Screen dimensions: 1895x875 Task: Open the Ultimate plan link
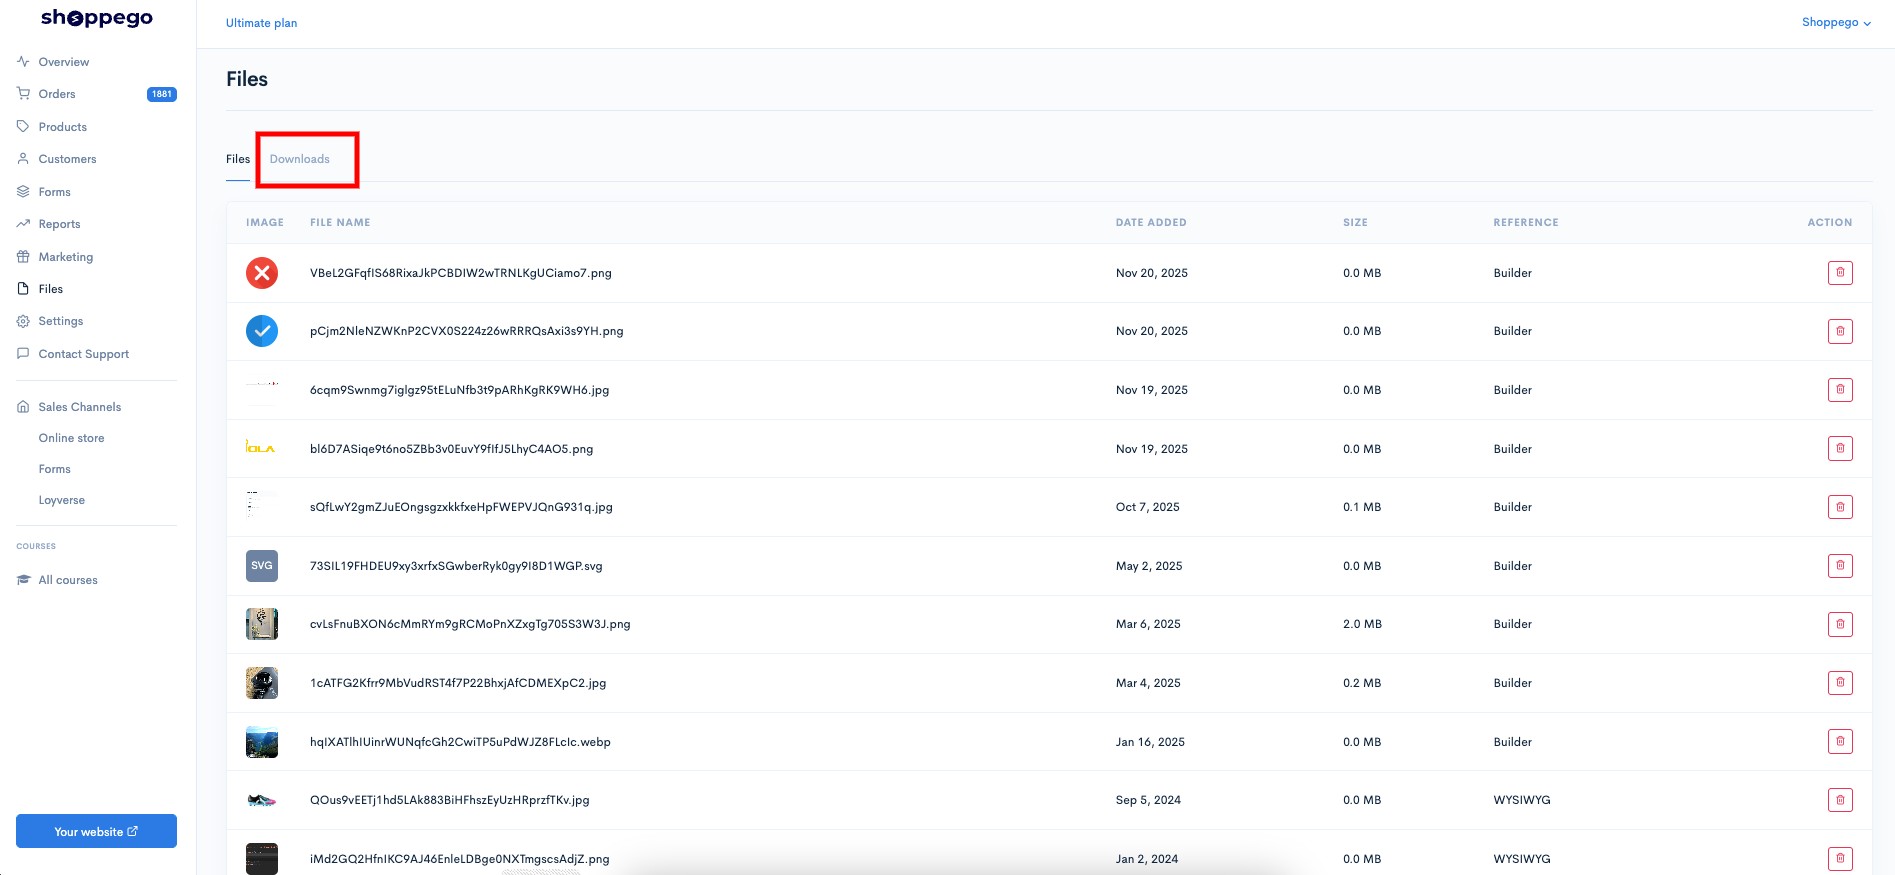pyautogui.click(x=261, y=23)
